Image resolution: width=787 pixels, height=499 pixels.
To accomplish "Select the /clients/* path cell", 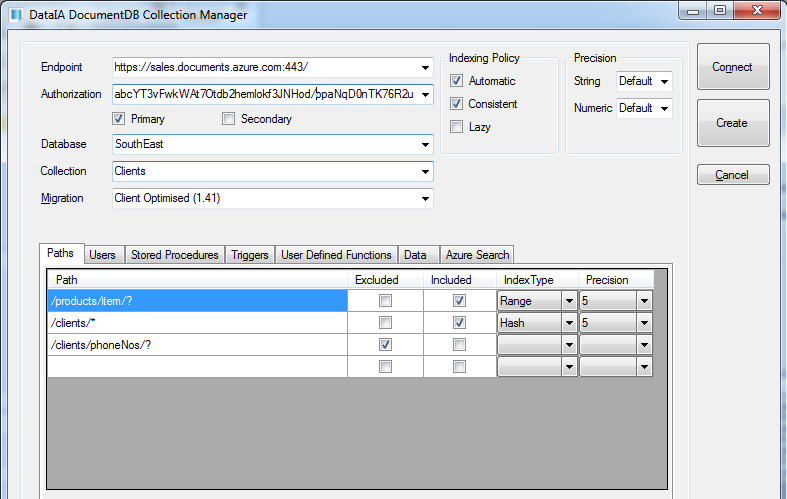I will tap(197, 323).
